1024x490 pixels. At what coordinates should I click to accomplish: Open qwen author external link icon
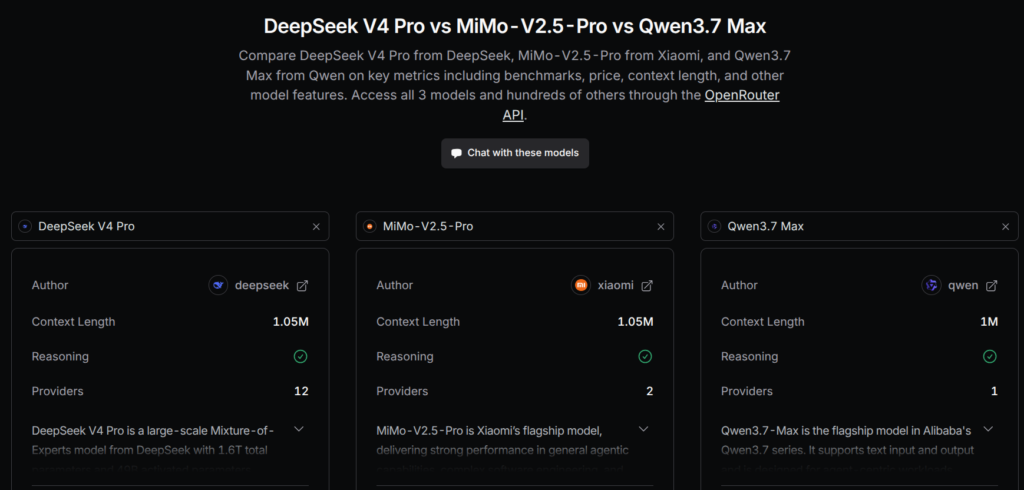991,286
